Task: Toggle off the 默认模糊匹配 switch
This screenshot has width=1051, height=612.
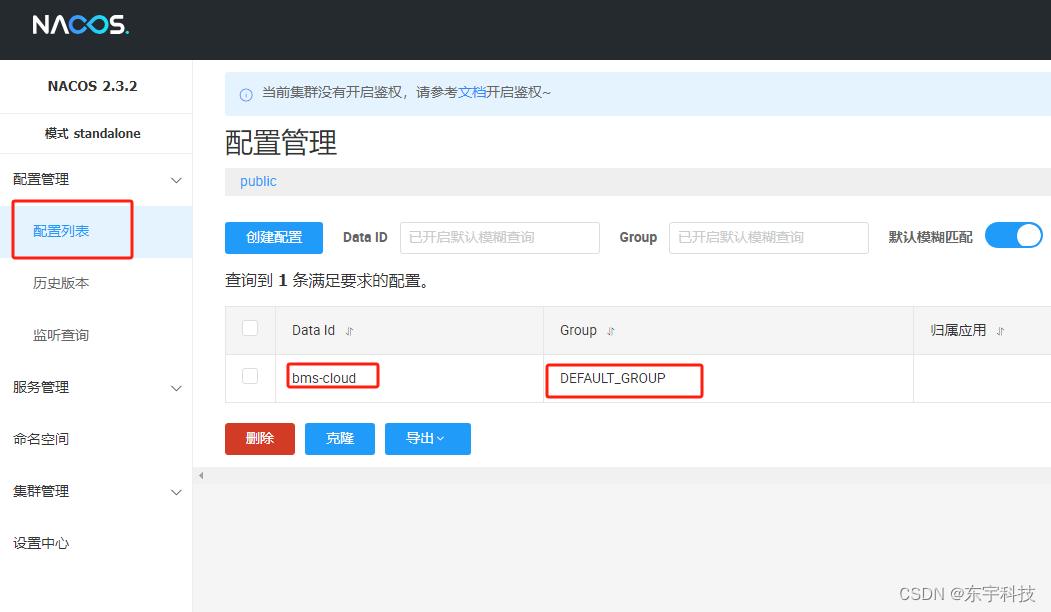Action: click(x=1013, y=235)
